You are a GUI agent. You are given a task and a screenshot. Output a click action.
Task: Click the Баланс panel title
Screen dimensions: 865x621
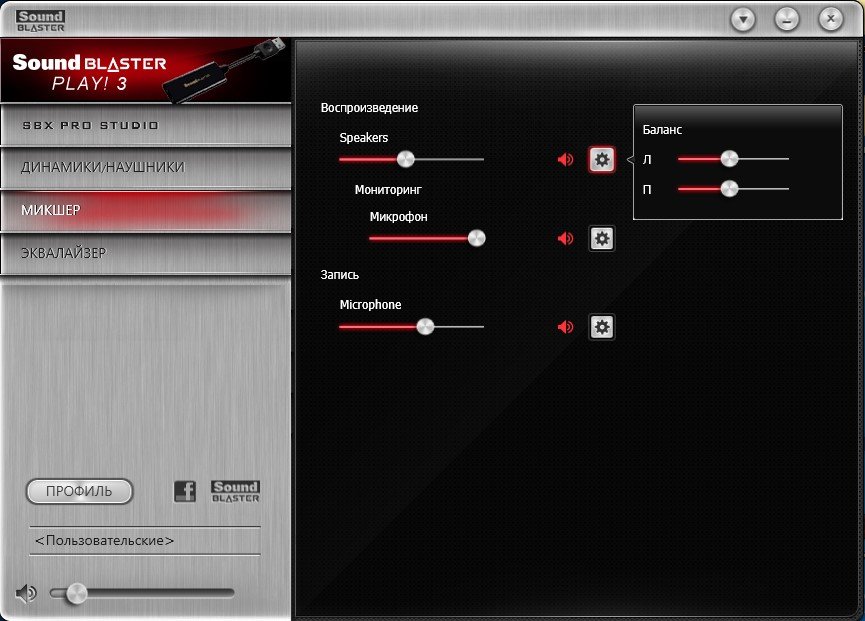click(x=662, y=130)
